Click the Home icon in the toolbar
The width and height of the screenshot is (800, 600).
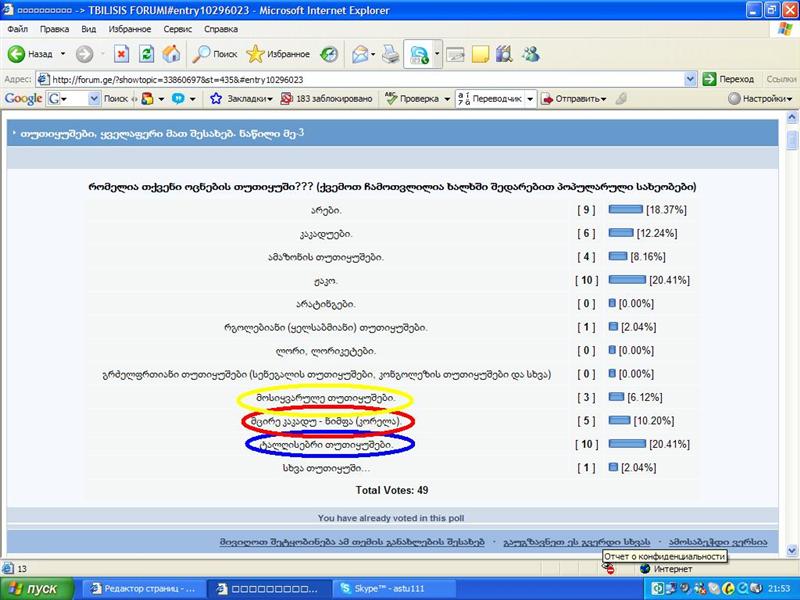[171, 55]
